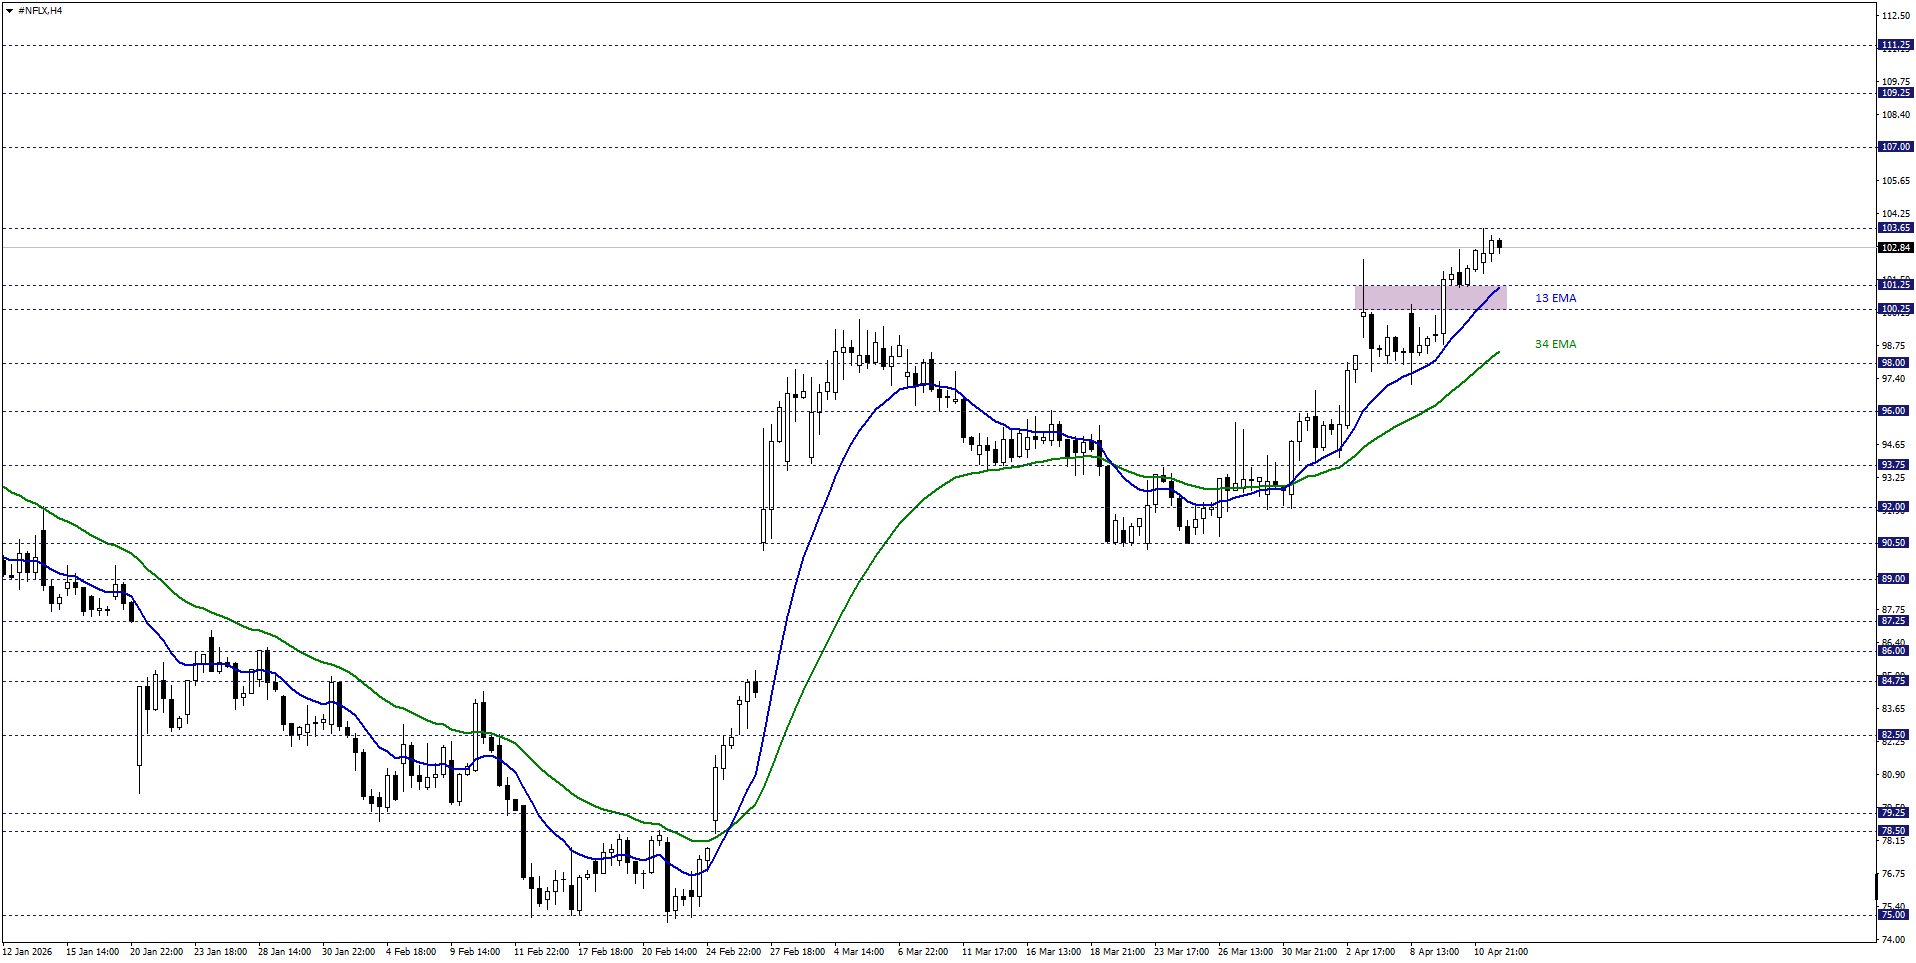Select the 13 EMA text label
Screen dimensions: 1916x963
tap(1555, 298)
